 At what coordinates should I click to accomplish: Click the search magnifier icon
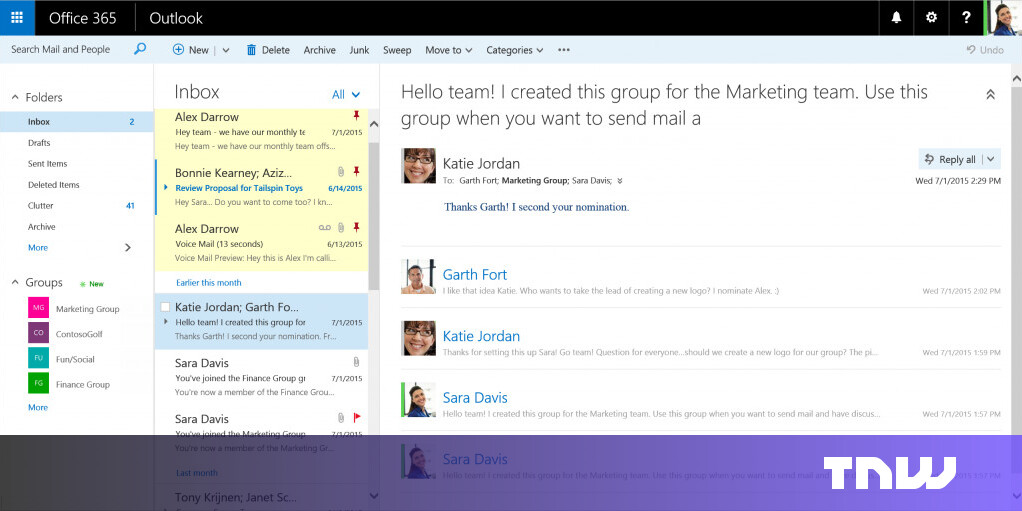140,49
